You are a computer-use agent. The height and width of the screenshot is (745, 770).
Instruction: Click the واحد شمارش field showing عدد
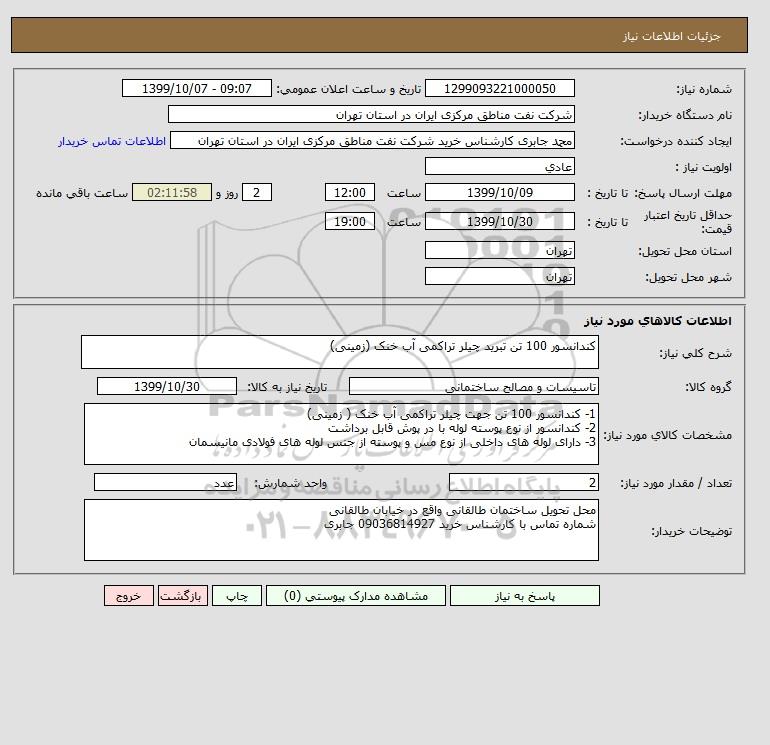(165, 482)
